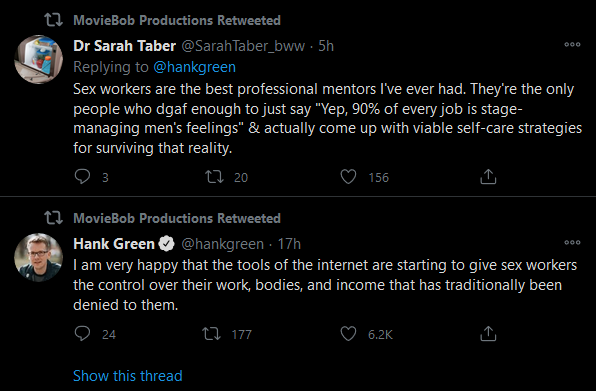Open the @SarahTaber_bww handle
The image size is (596, 391).
pos(243,46)
